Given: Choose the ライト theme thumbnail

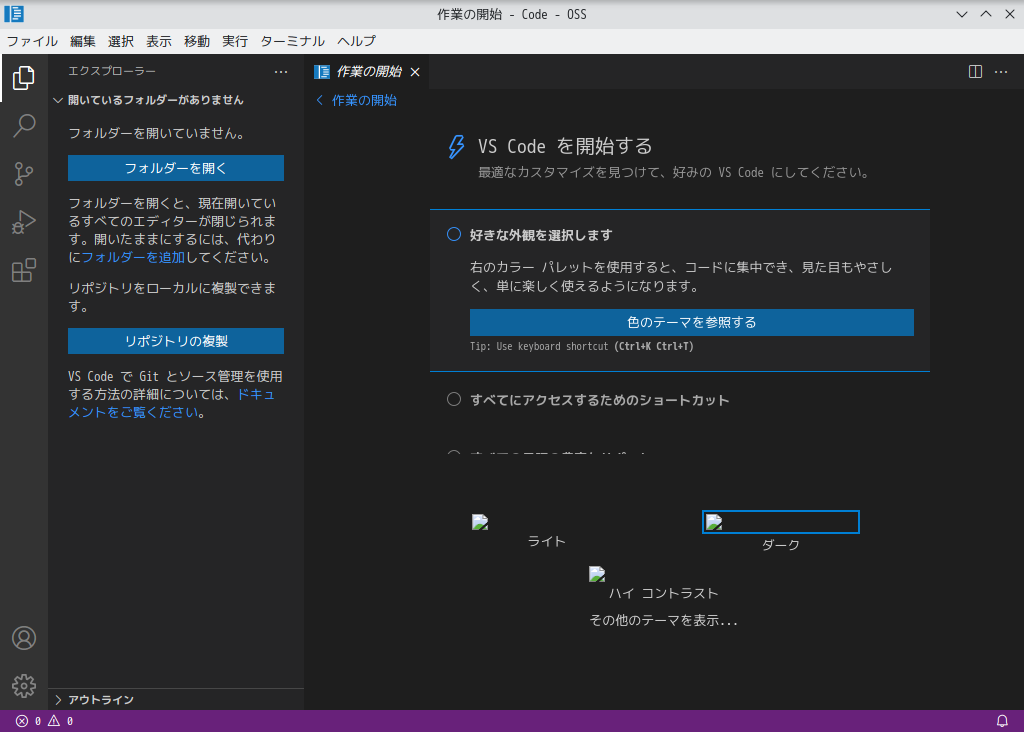Looking at the screenshot, I should pyautogui.click(x=546, y=532).
